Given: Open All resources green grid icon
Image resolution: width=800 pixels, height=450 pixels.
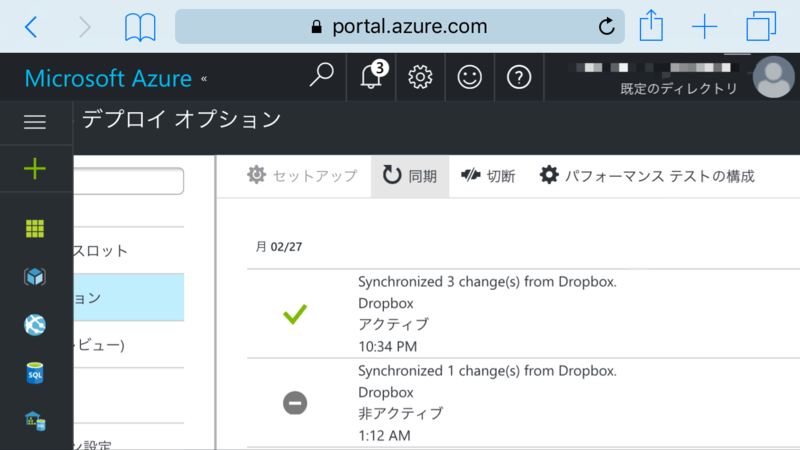Looking at the screenshot, I should pyautogui.click(x=35, y=229).
